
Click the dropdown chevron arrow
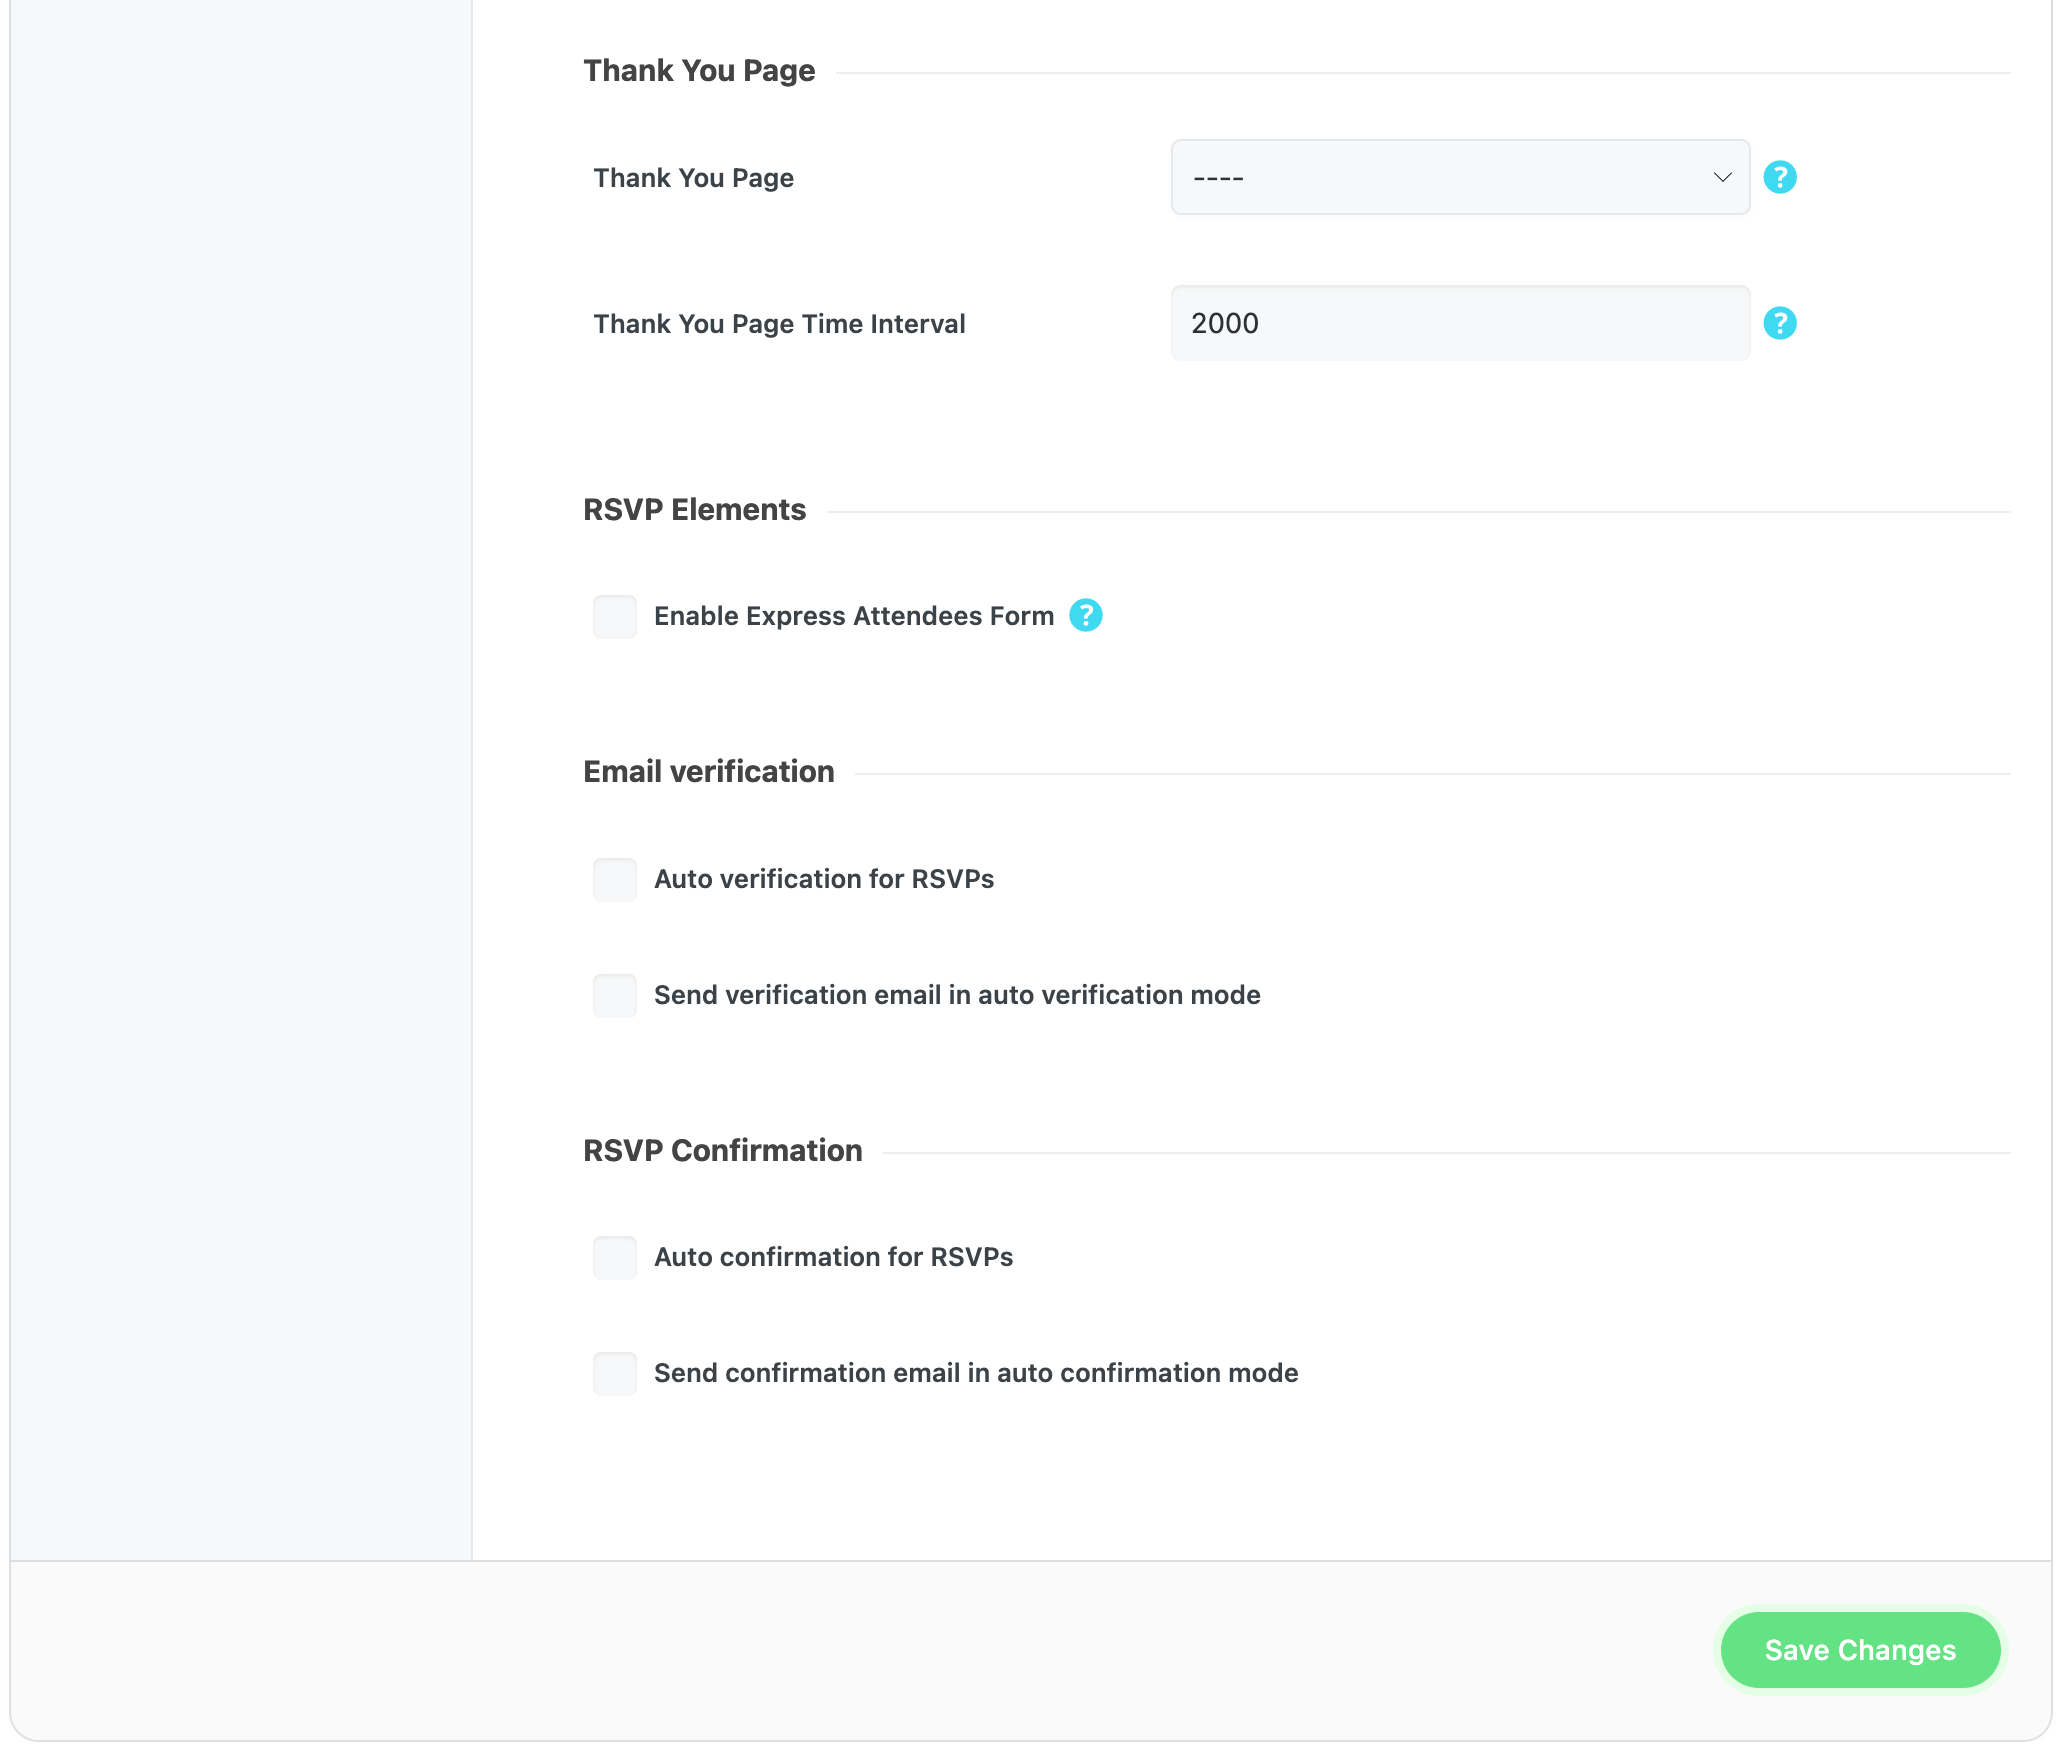(x=1722, y=177)
